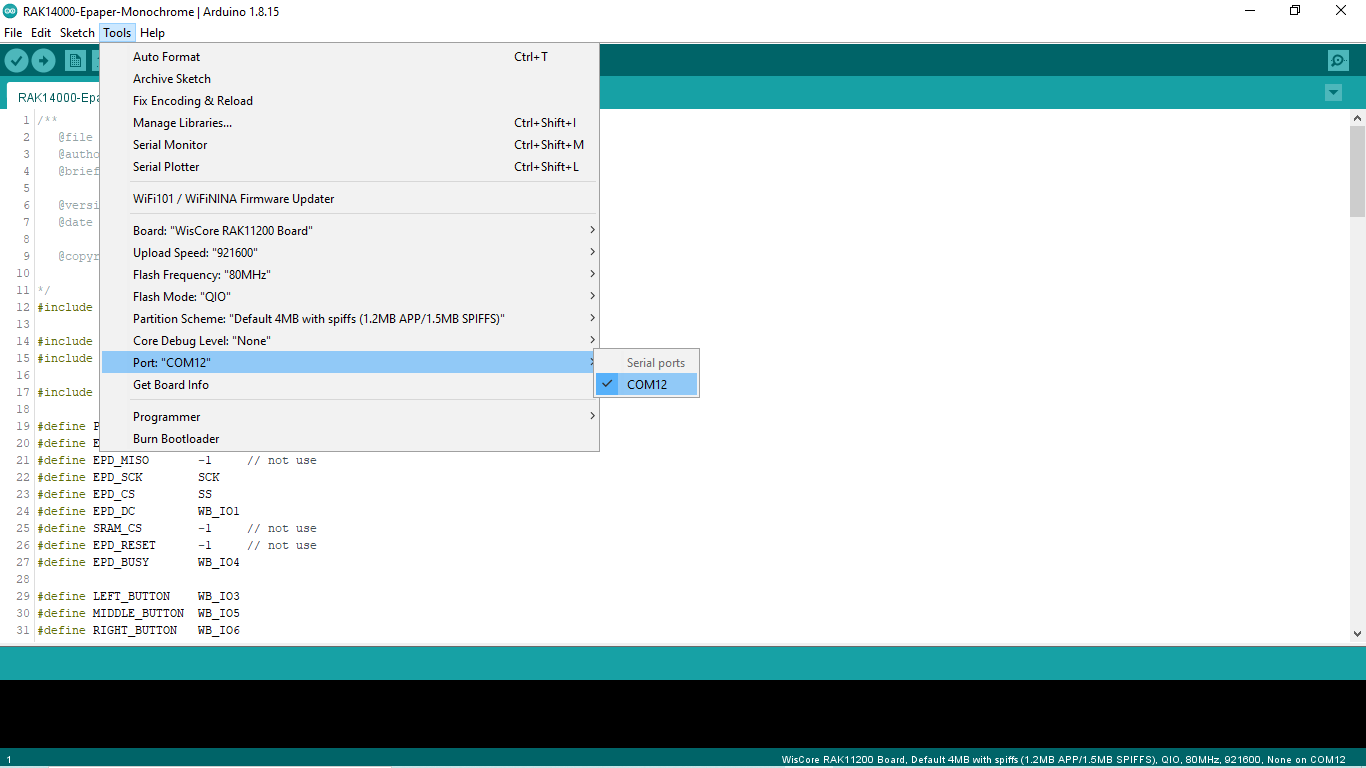The height and width of the screenshot is (768, 1366).
Task: Click Get Board Info
Action: 350,385
